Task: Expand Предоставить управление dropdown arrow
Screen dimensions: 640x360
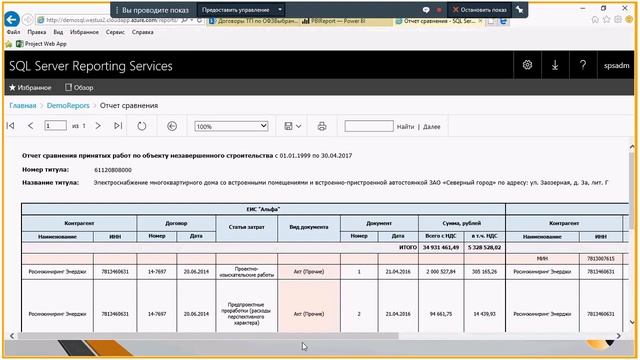Action: [280, 10]
